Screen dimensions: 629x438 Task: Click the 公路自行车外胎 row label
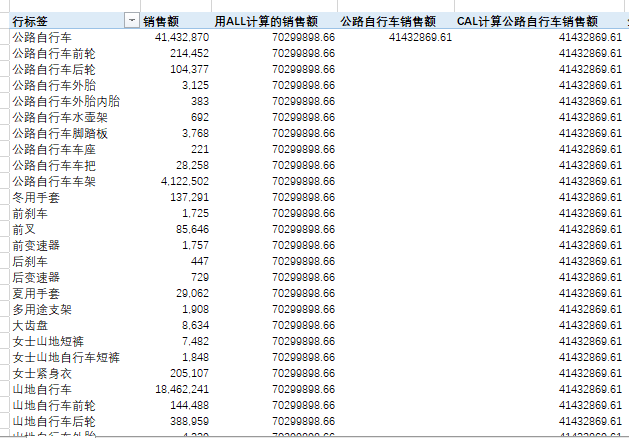(x=54, y=85)
